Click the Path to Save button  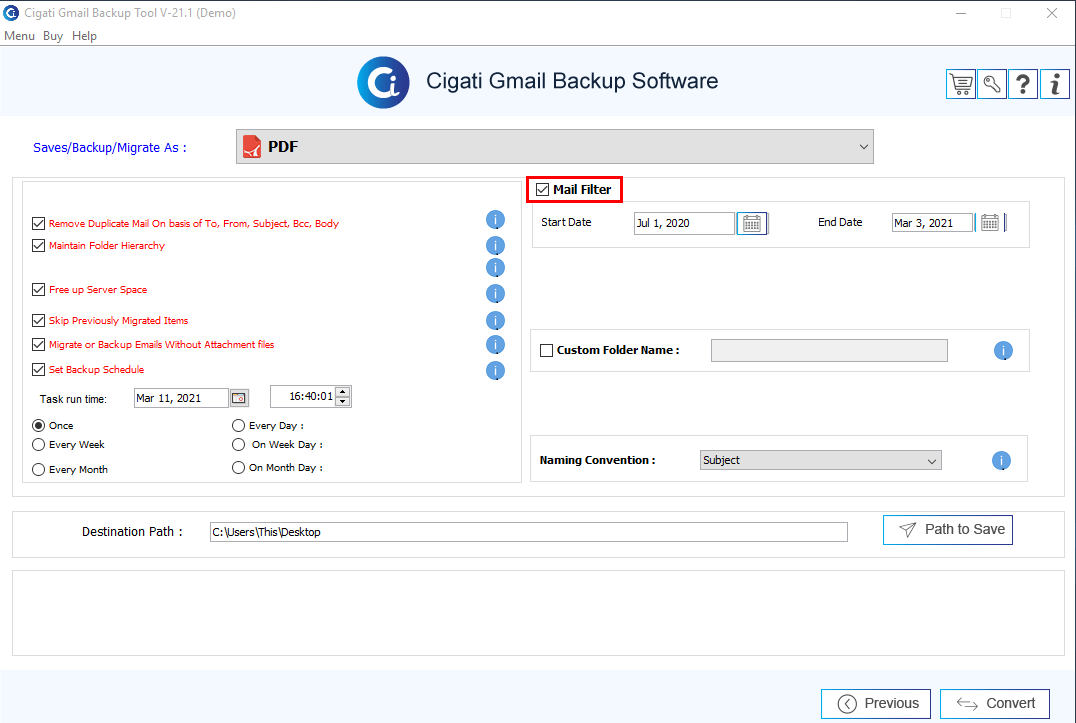tap(948, 530)
